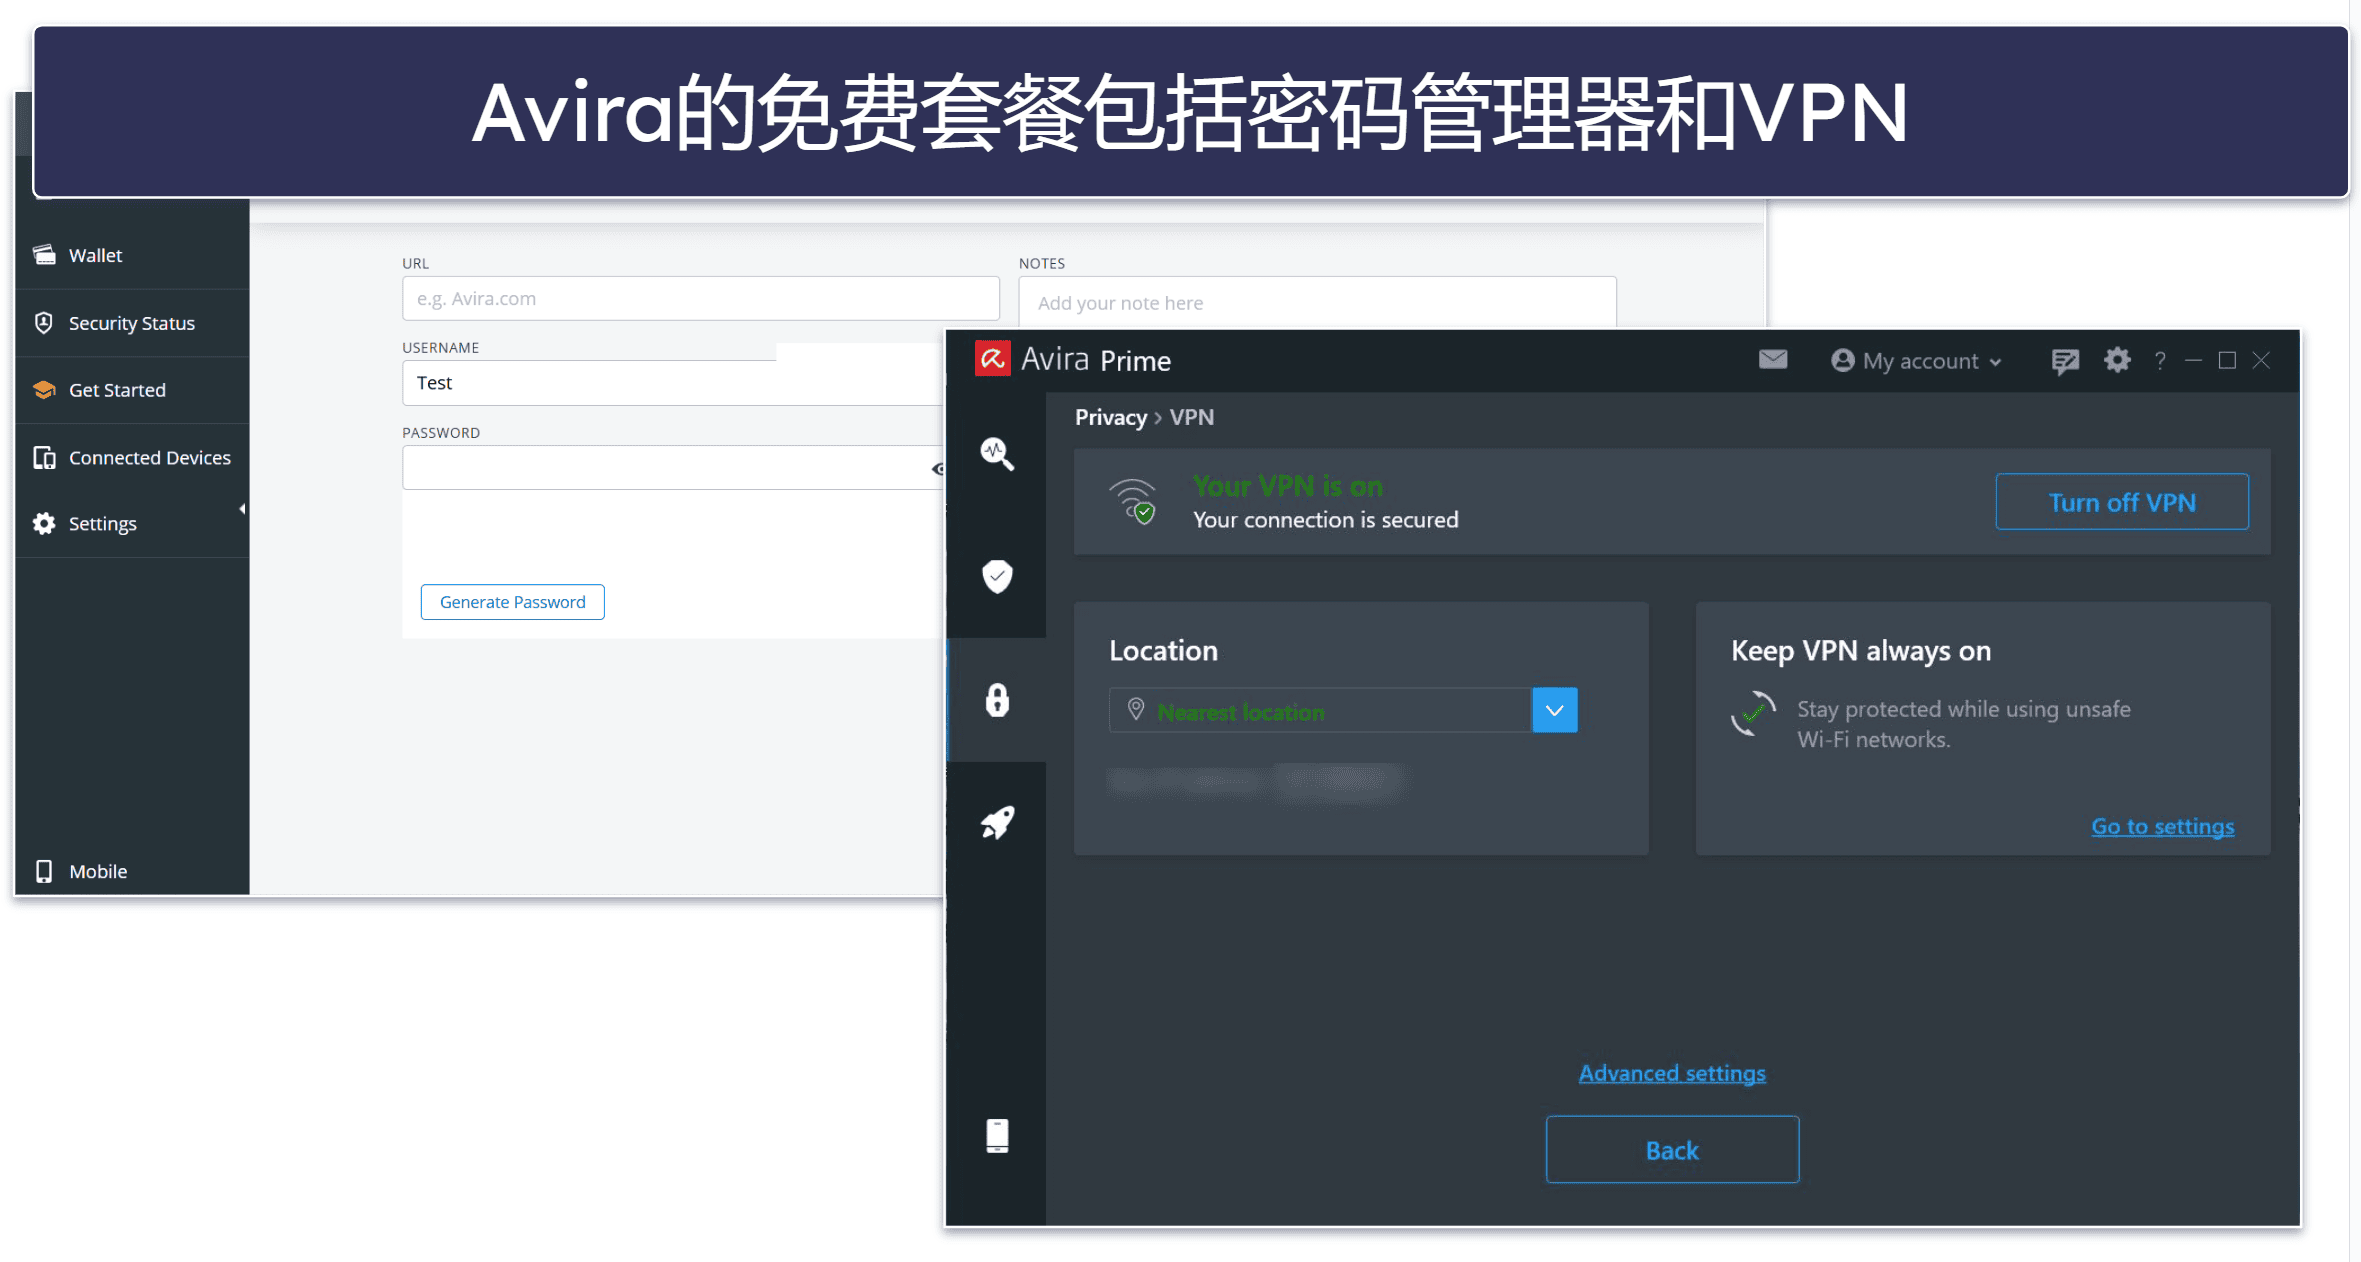Viewport: 2361px width, 1262px height.
Task: Click 'Your connection is secured' text
Action: 1325,520
